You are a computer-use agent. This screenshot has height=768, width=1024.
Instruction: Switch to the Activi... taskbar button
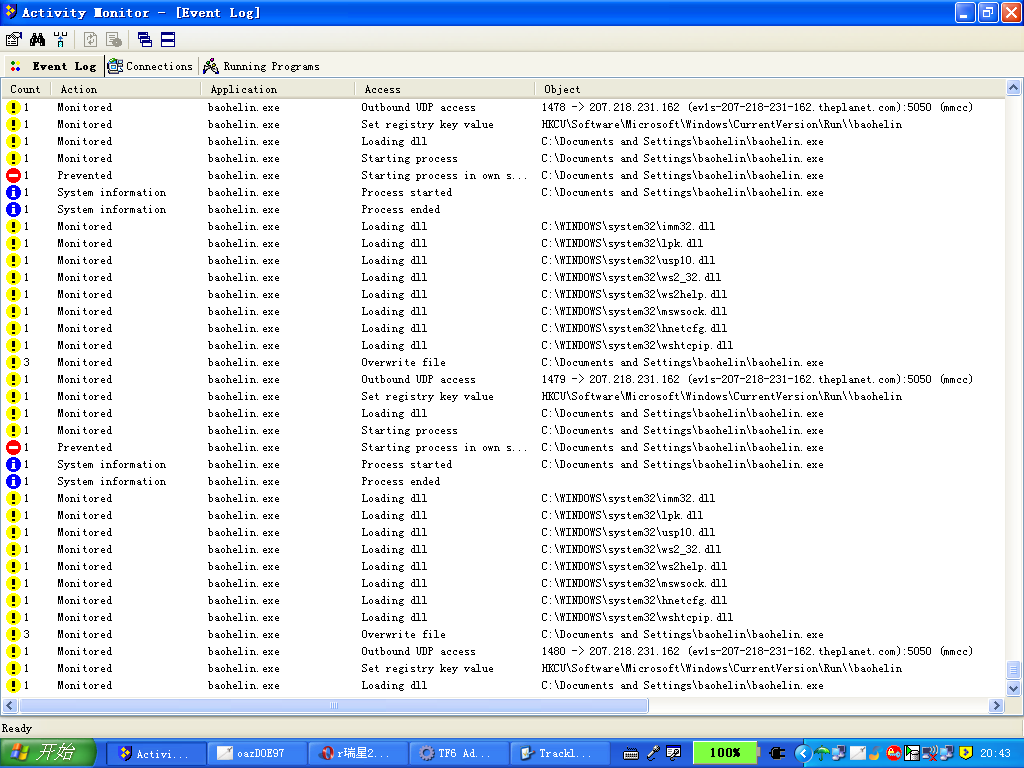click(155, 753)
